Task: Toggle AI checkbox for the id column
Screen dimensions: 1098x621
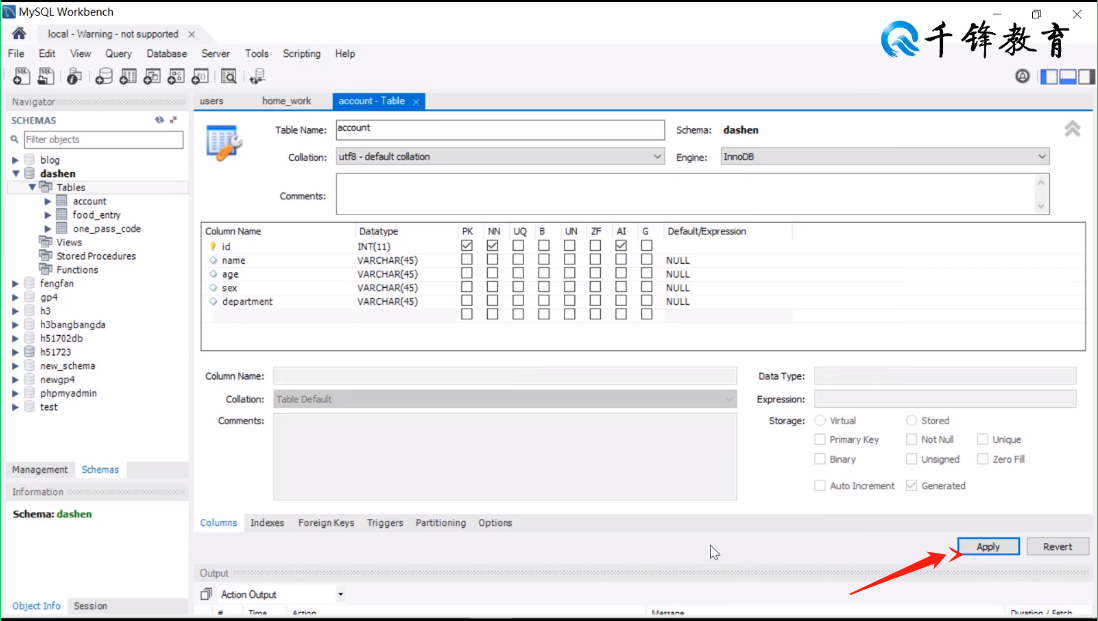Action: coord(621,246)
